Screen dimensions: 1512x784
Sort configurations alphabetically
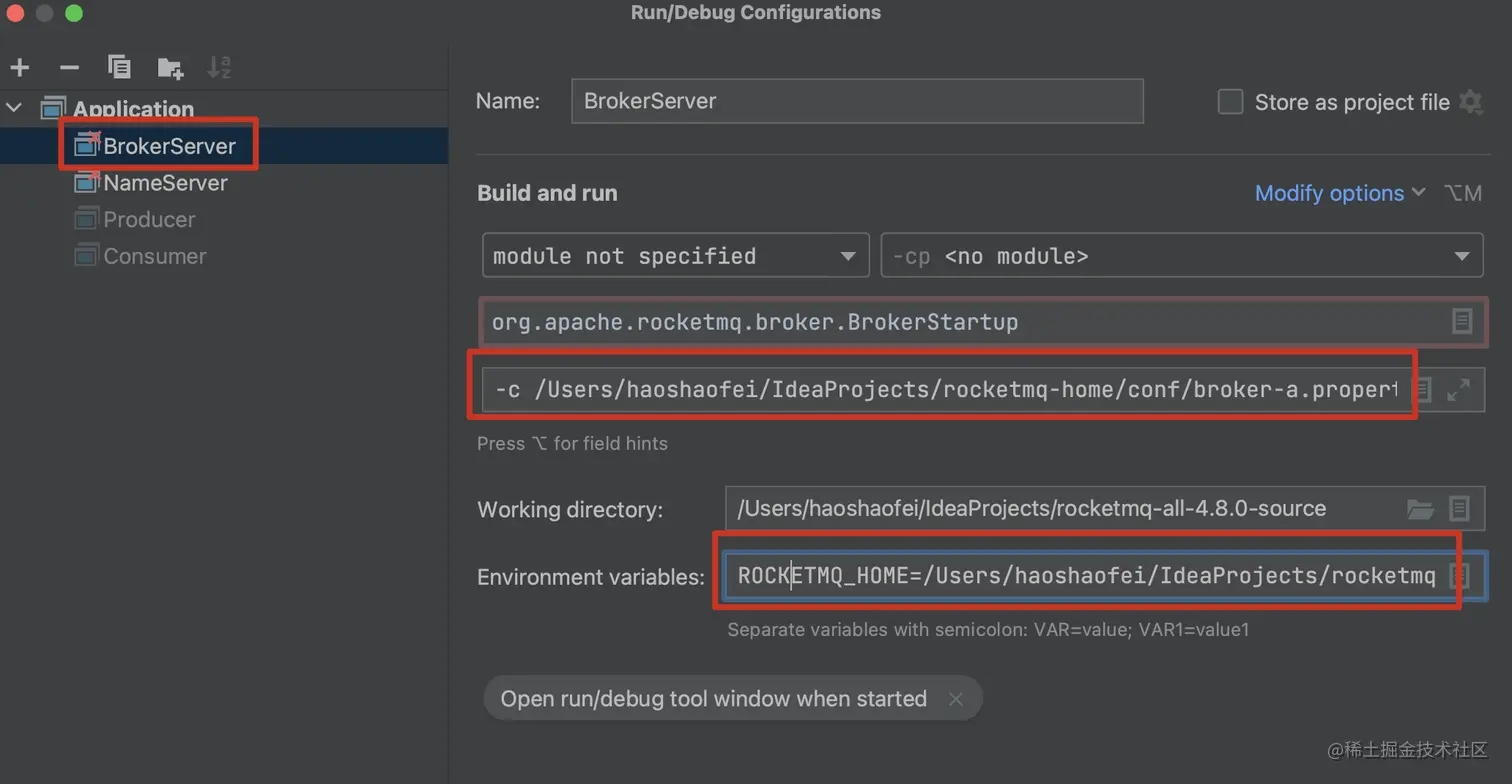[x=218, y=68]
